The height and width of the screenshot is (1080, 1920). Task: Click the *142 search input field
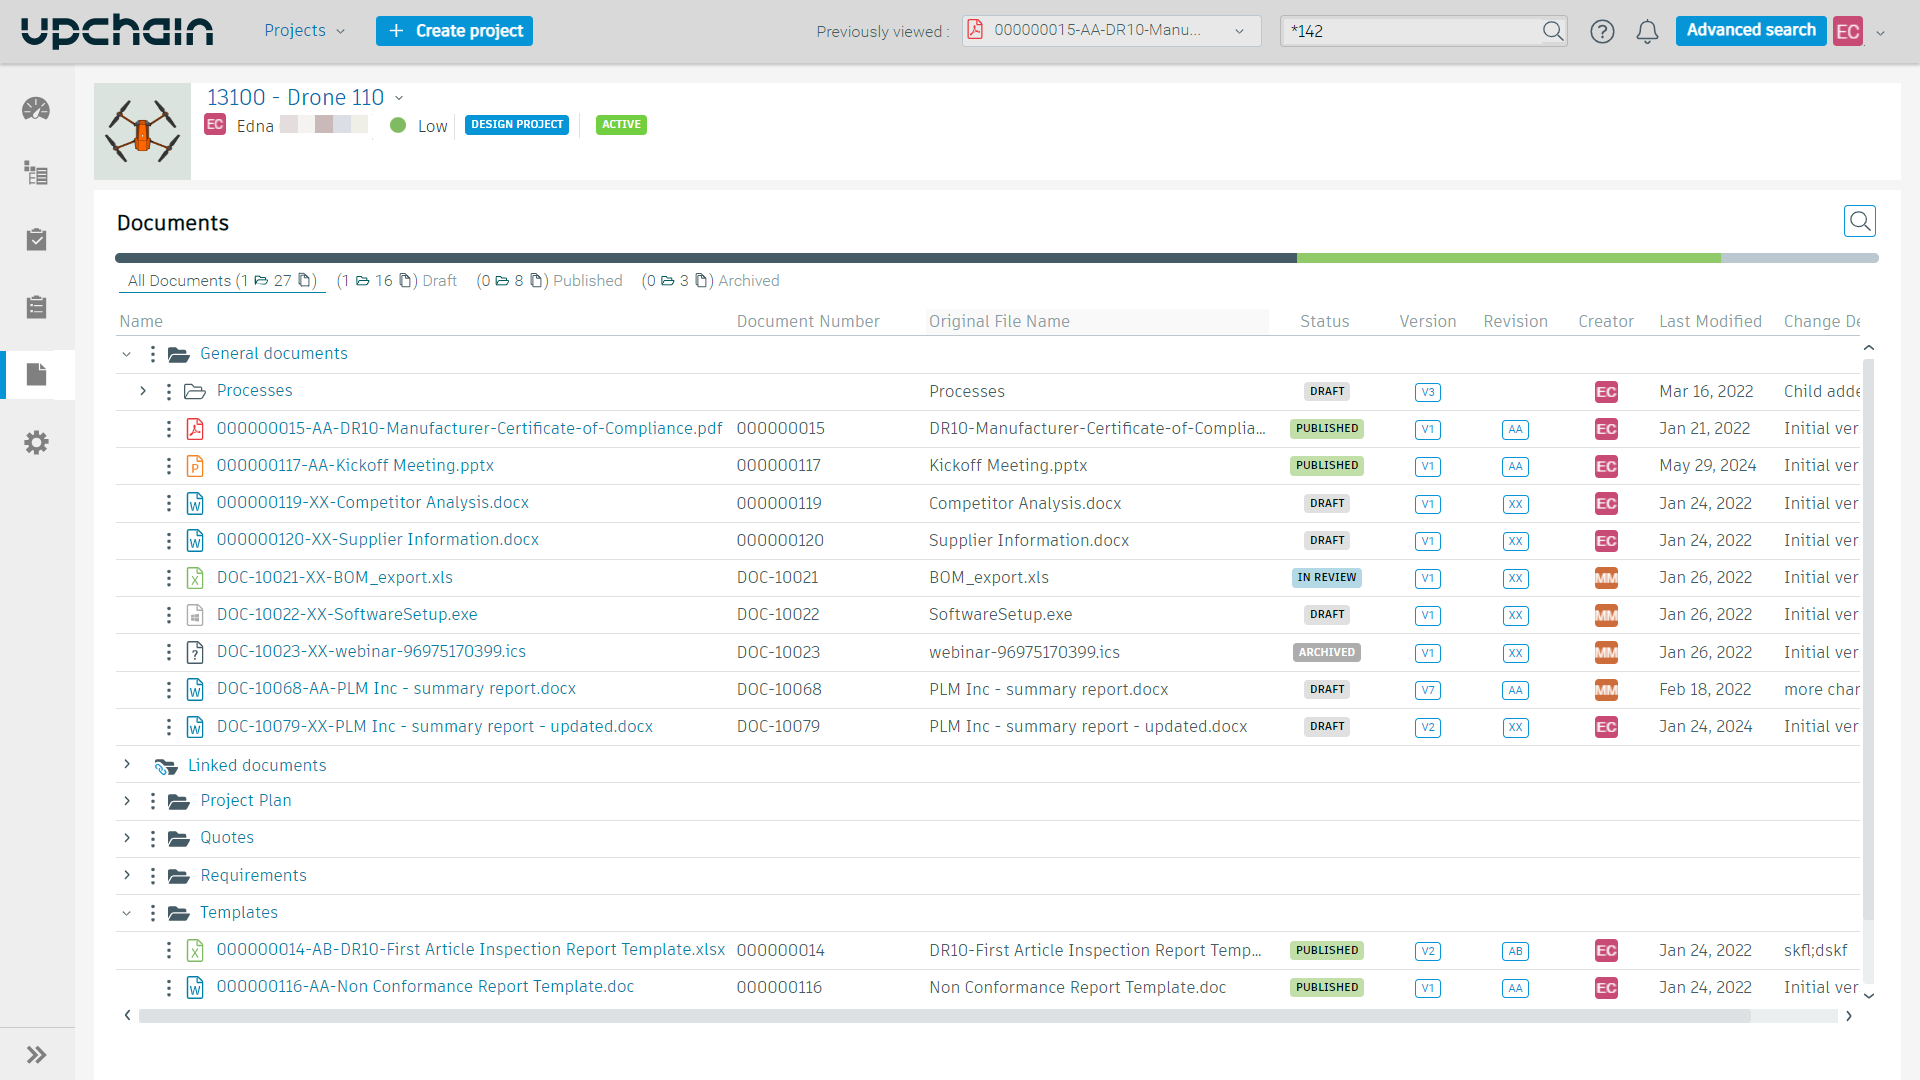point(1410,31)
